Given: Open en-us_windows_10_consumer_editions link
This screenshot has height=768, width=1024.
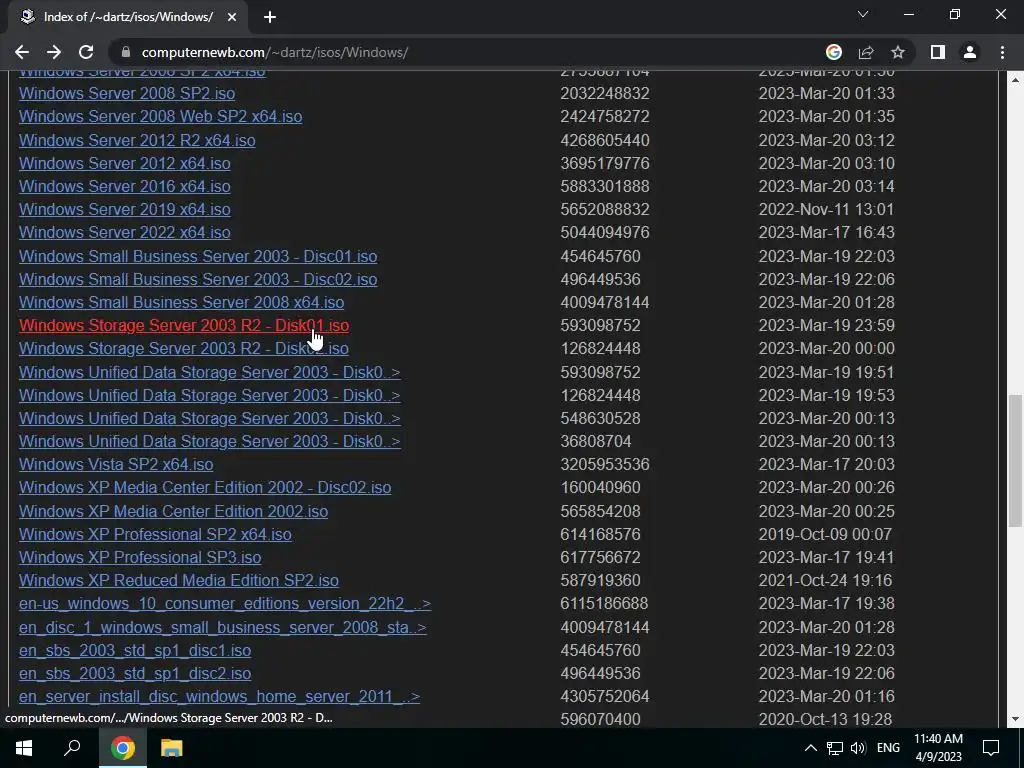Looking at the screenshot, I should (x=225, y=603).
